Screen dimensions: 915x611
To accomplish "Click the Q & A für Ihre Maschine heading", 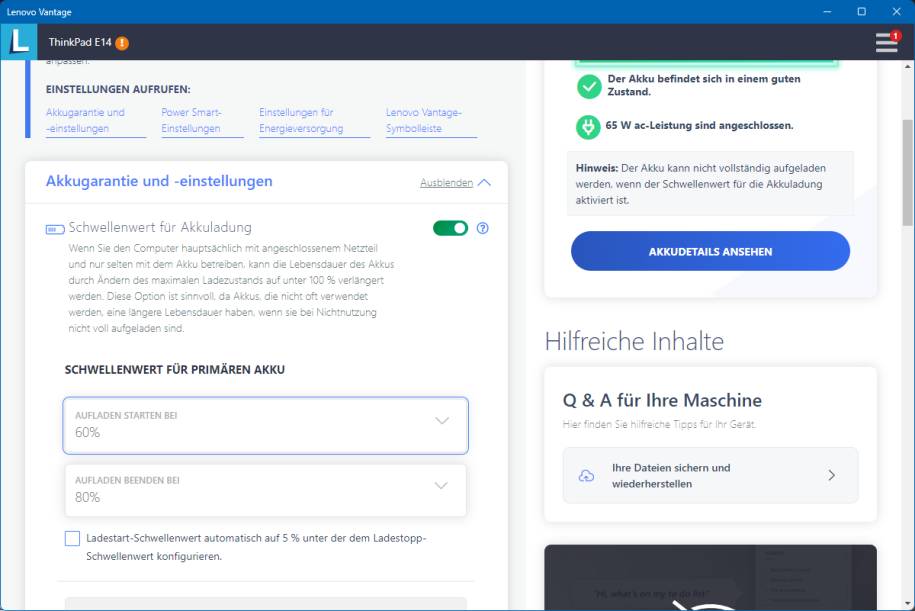I will 662,400.
